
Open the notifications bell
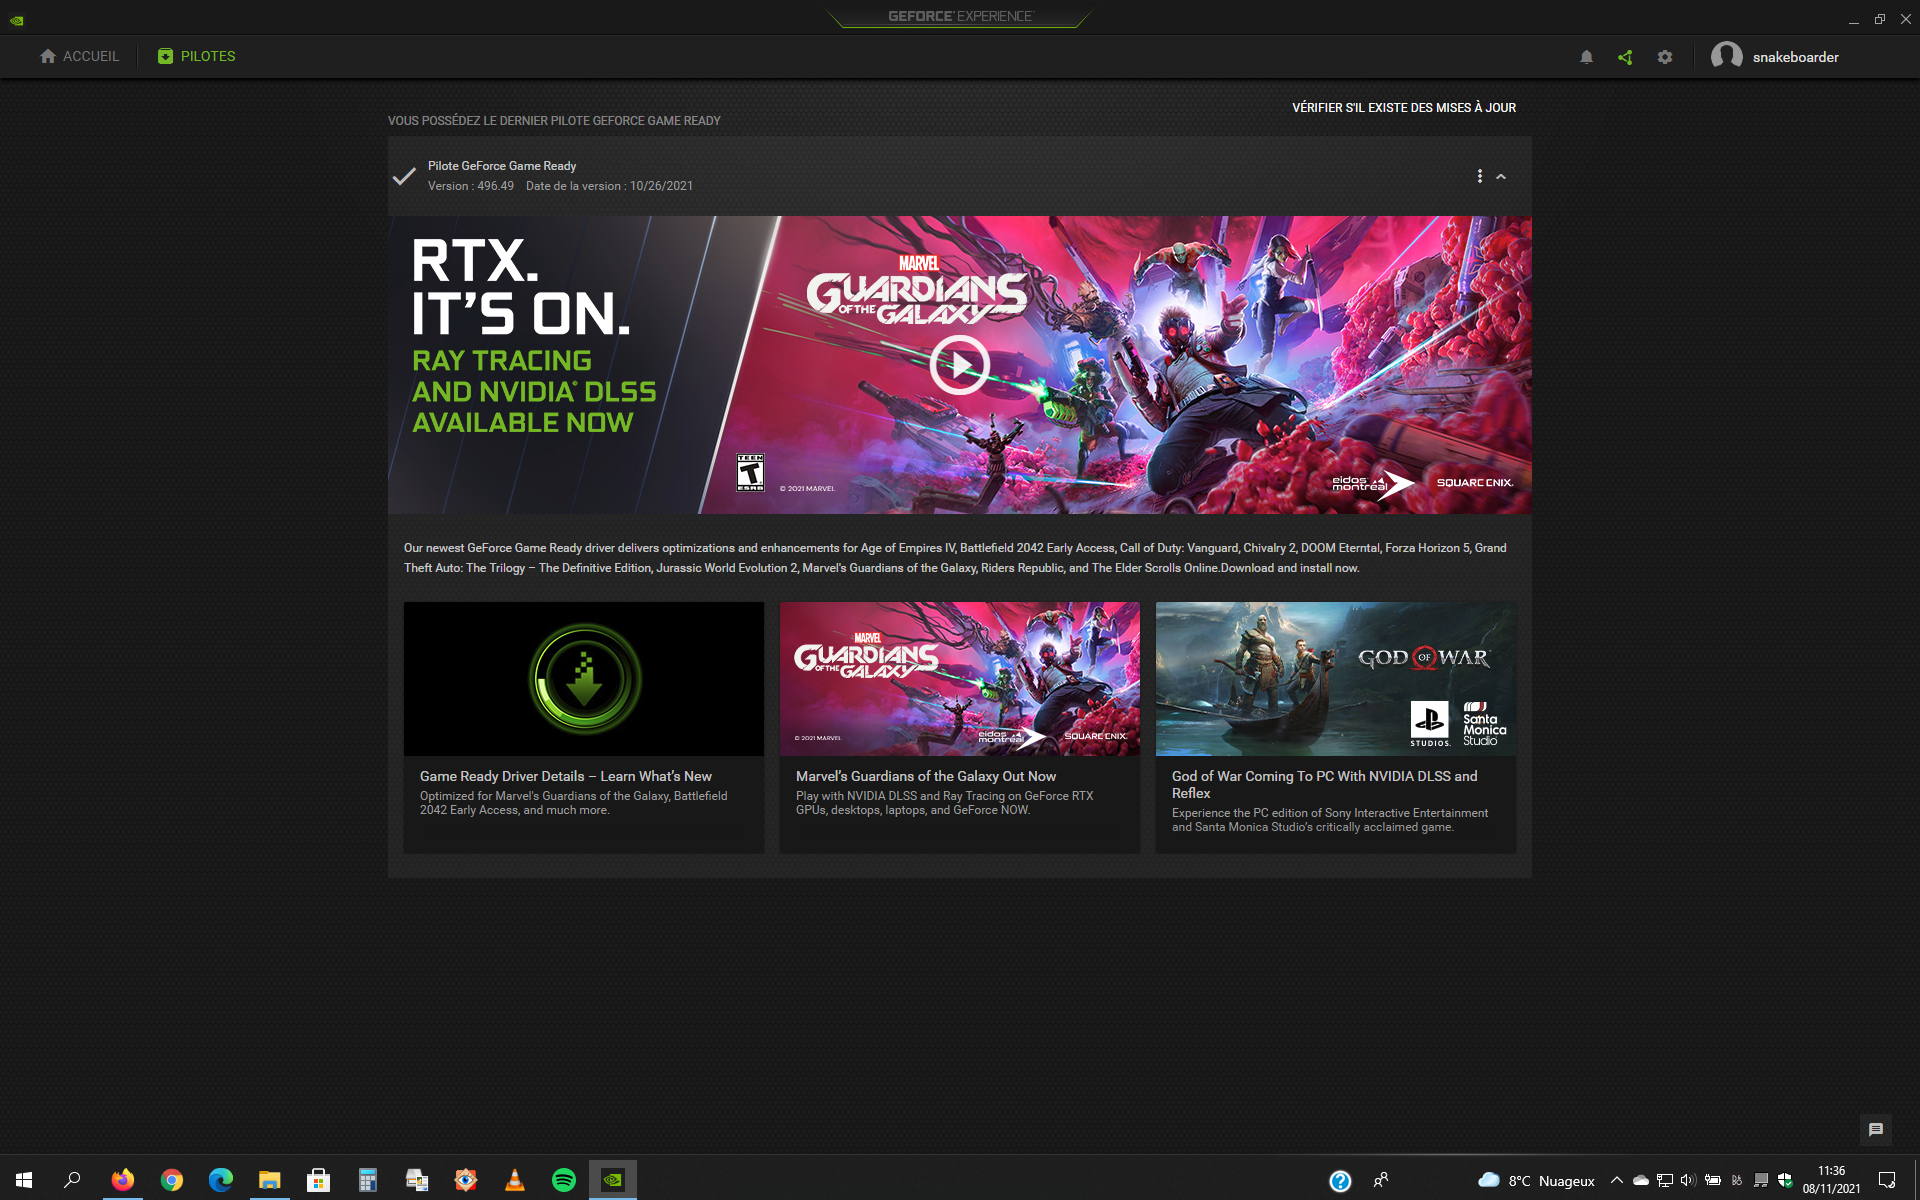click(x=1586, y=57)
